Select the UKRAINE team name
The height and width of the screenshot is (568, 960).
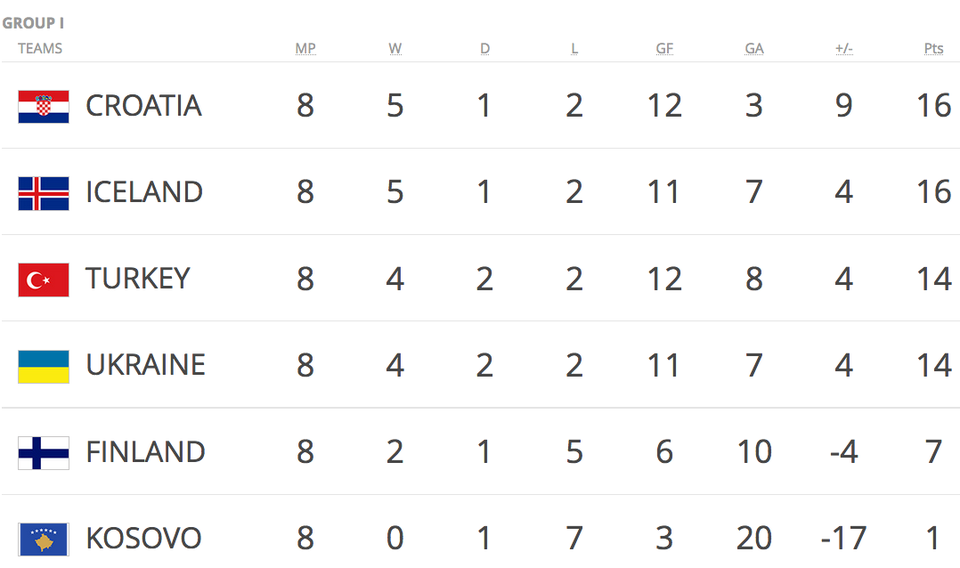[x=146, y=365]
